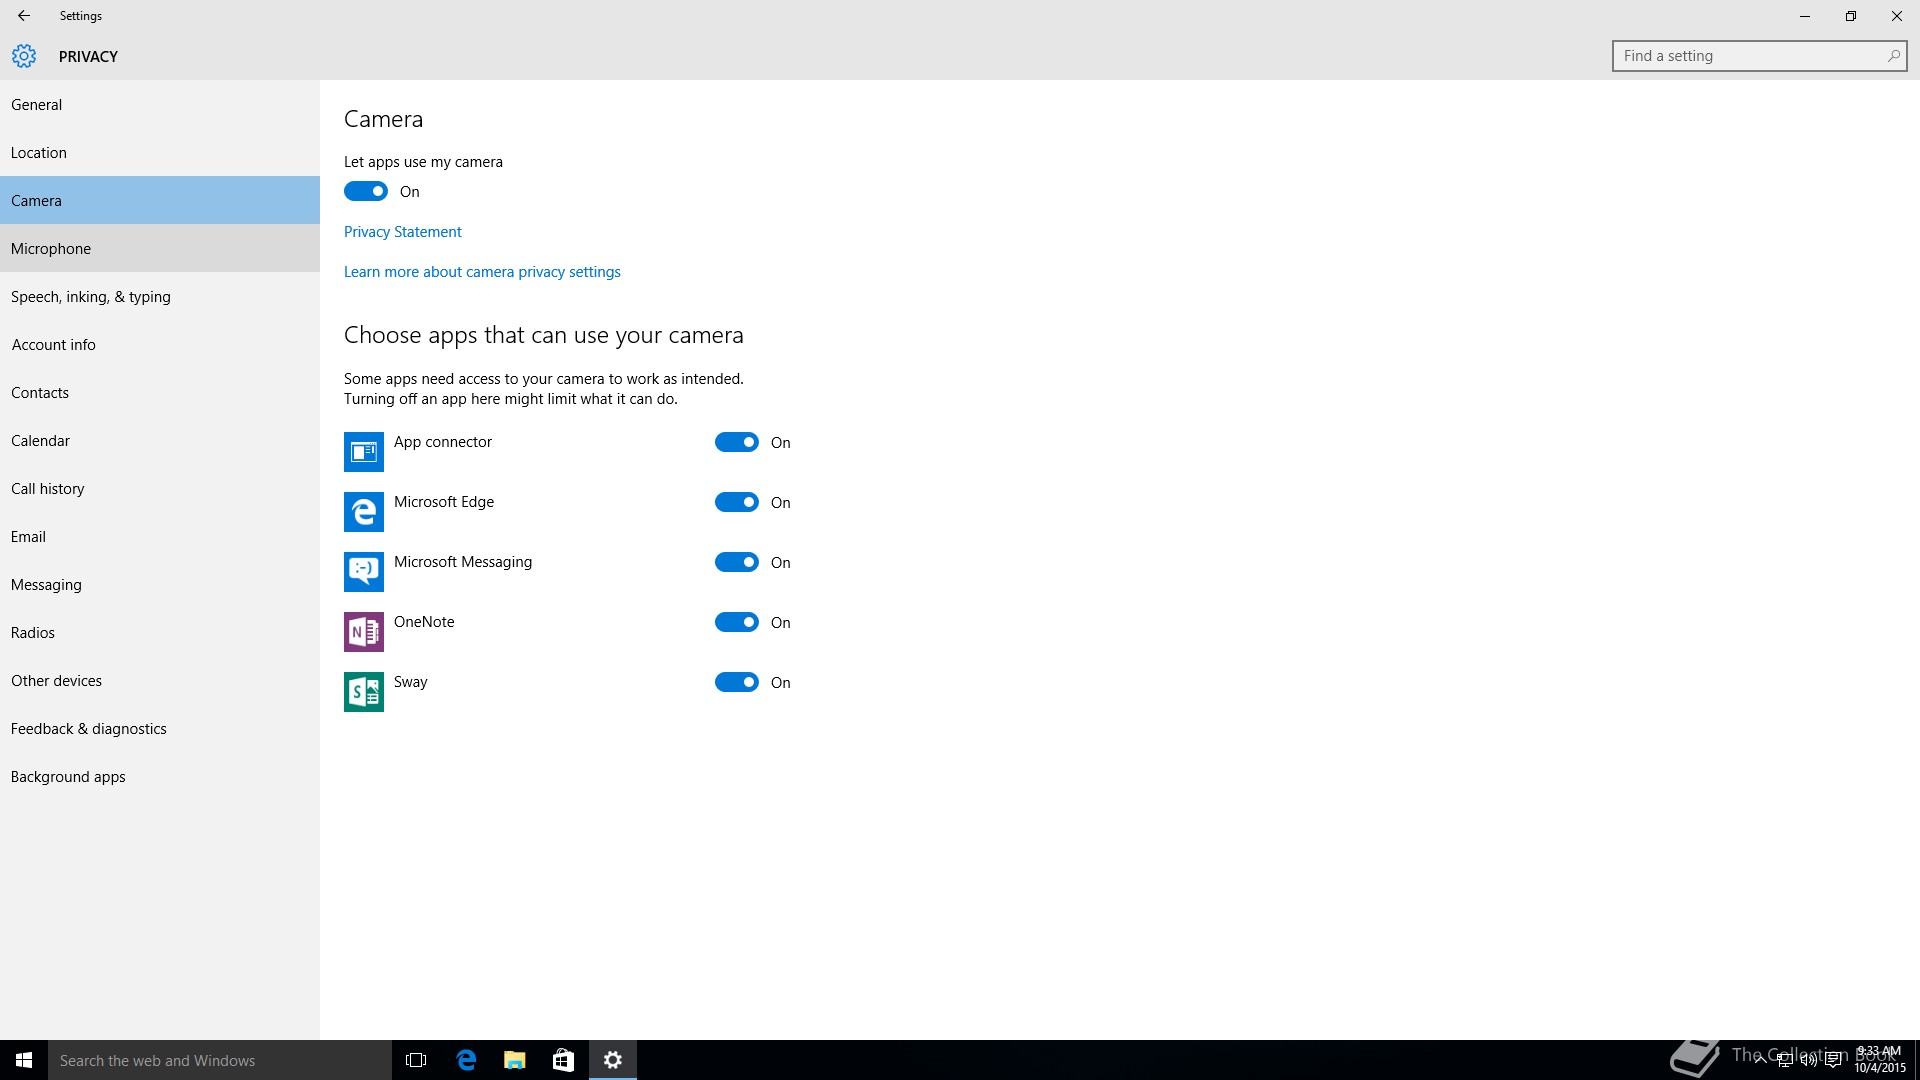Image resolution: width=1920 pixels, height=1080 pixels.
Task: Click the Sway app icon
Action: (364, 692)
